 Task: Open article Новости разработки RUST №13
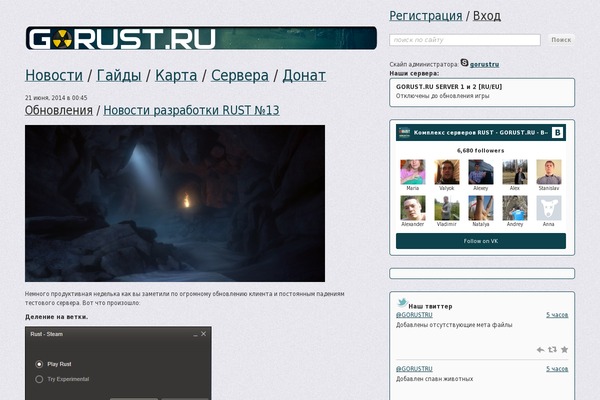(191, 110)
